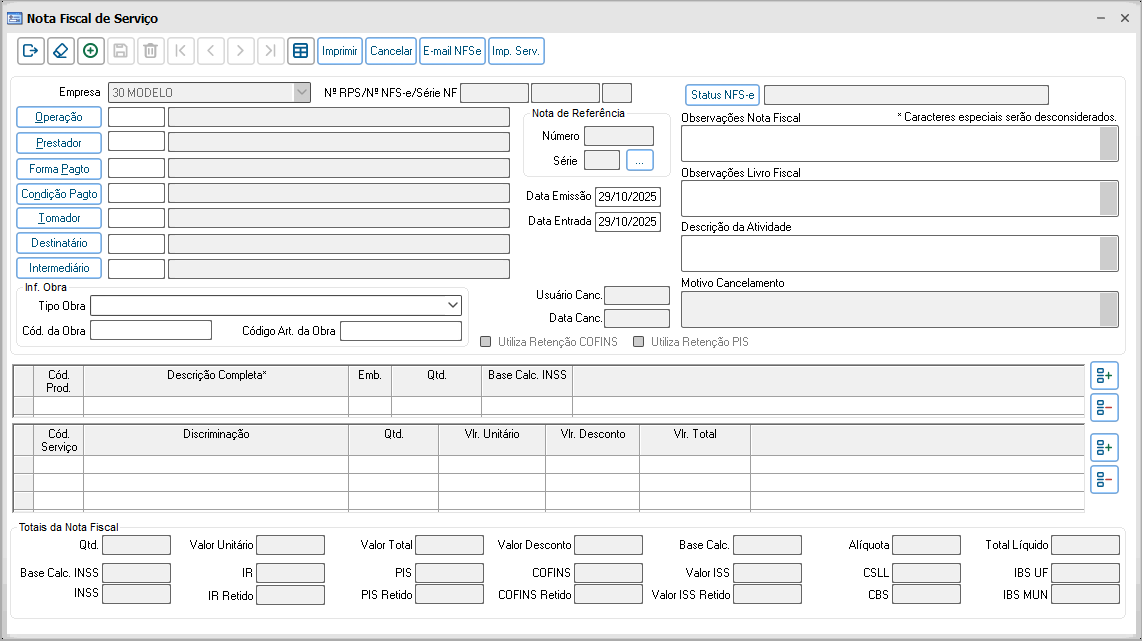Toggle the Utiliza Retenção PIS checkbox
This screenshot has height=641, width=1142.
point(638,342)
